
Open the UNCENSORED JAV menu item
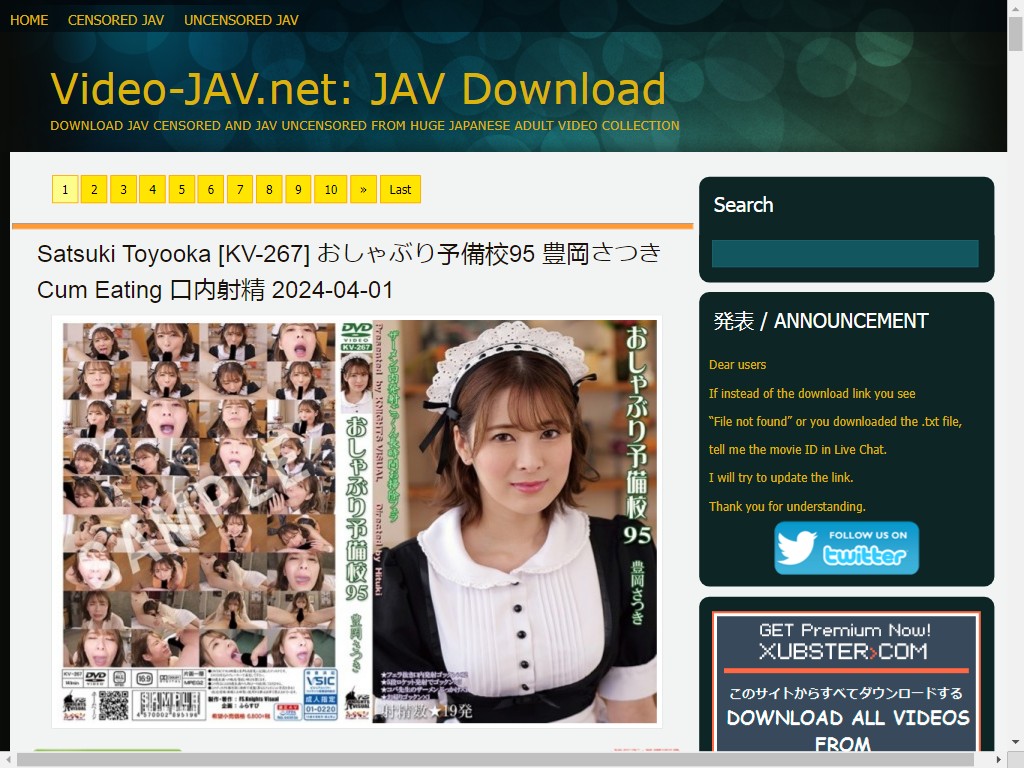click(241, 20)
